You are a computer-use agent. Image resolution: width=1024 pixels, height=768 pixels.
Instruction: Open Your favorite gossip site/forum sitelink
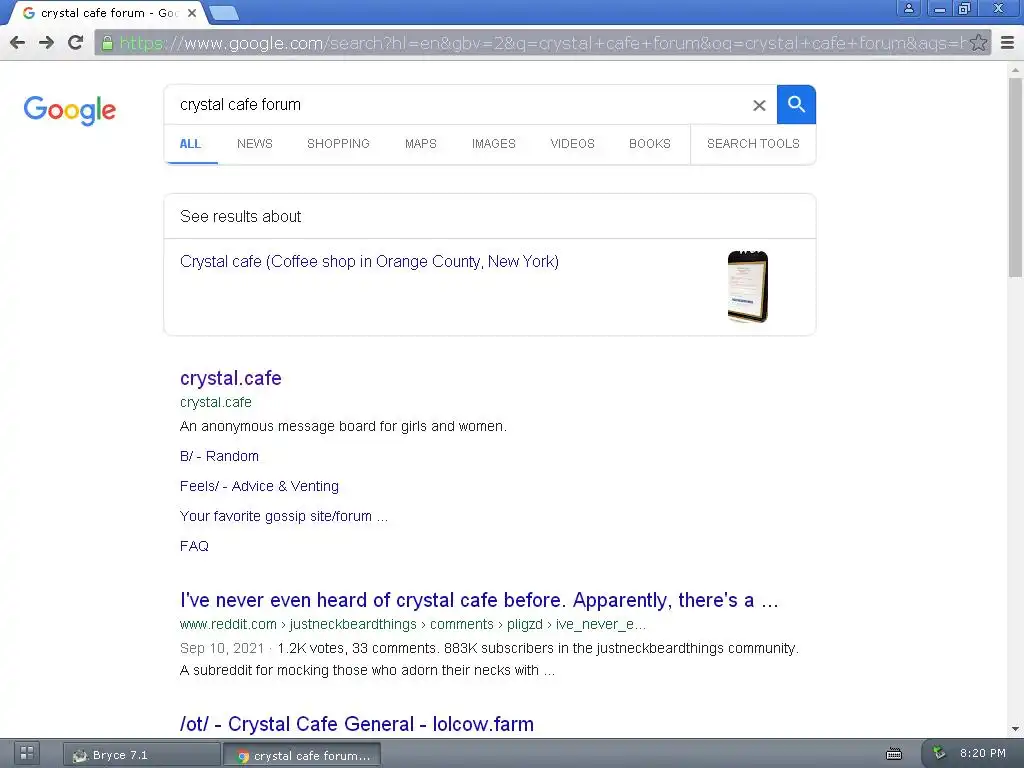click(x=283, y=517)
